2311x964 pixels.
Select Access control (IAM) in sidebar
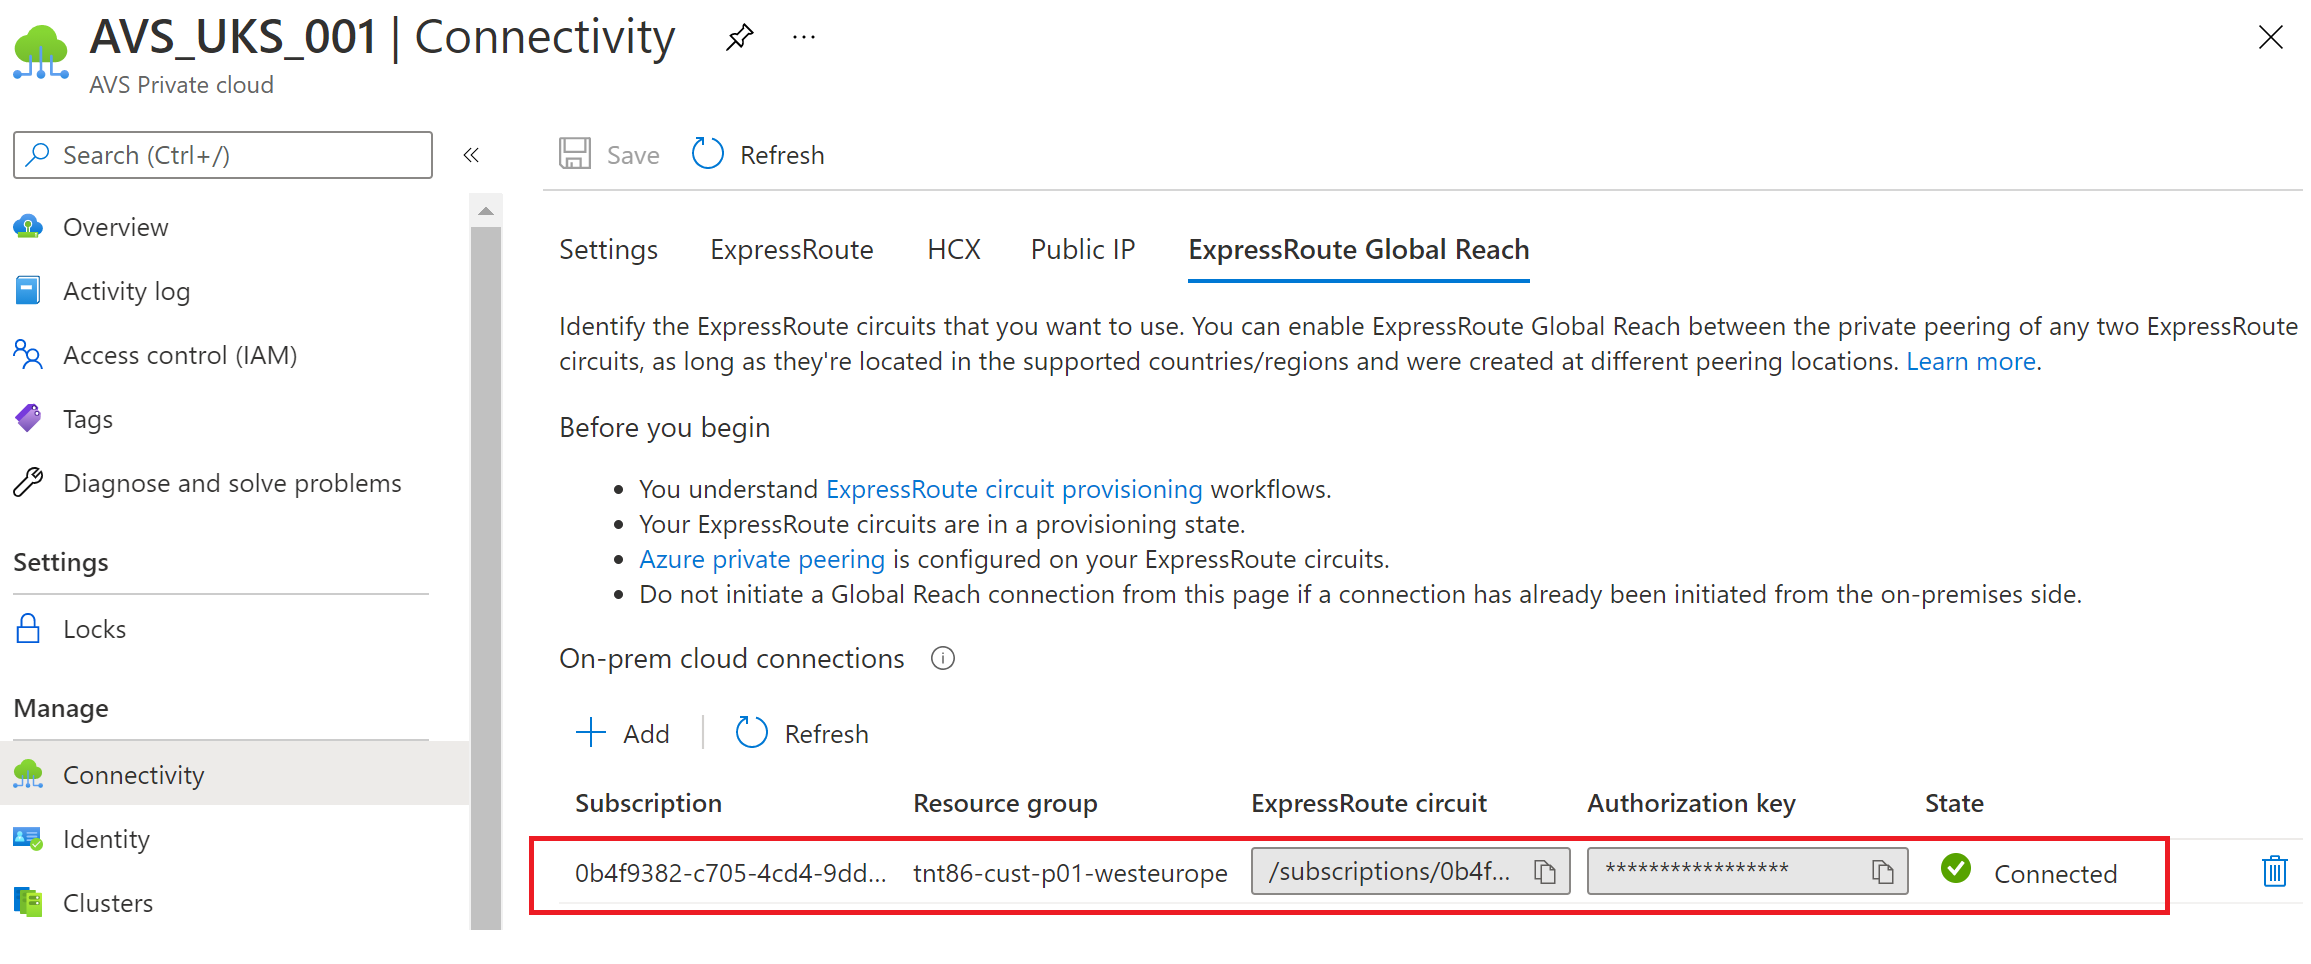tap(180, 355)
